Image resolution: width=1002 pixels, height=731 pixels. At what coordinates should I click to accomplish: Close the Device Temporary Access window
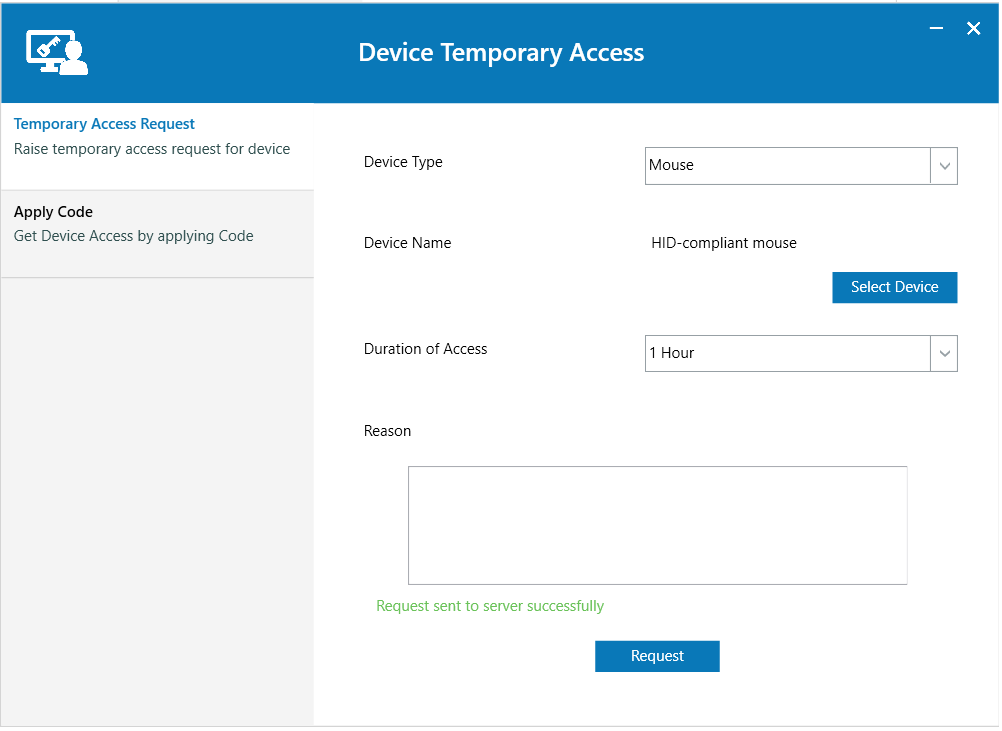click(x=973, y=29)
